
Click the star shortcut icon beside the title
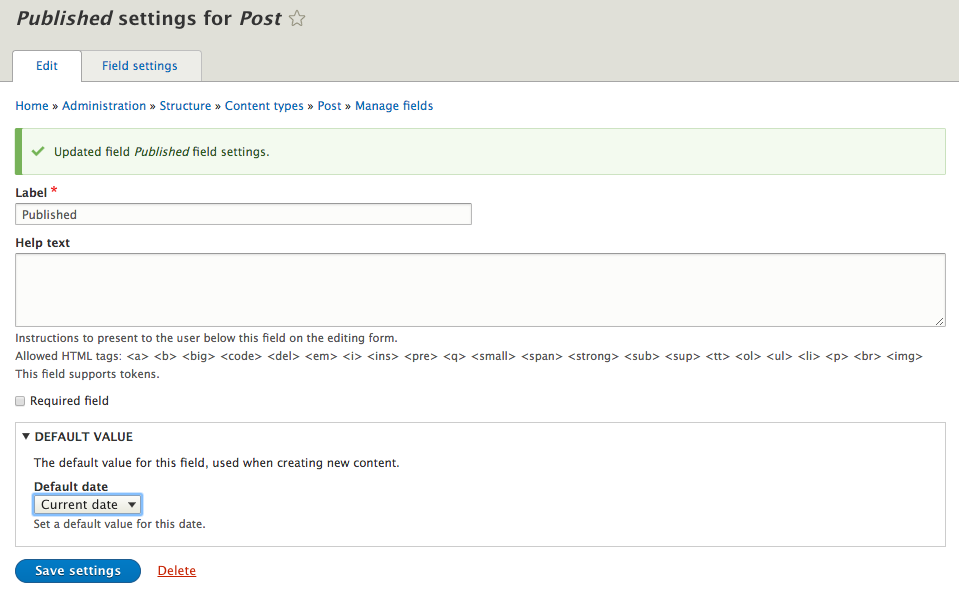[297, 19]
